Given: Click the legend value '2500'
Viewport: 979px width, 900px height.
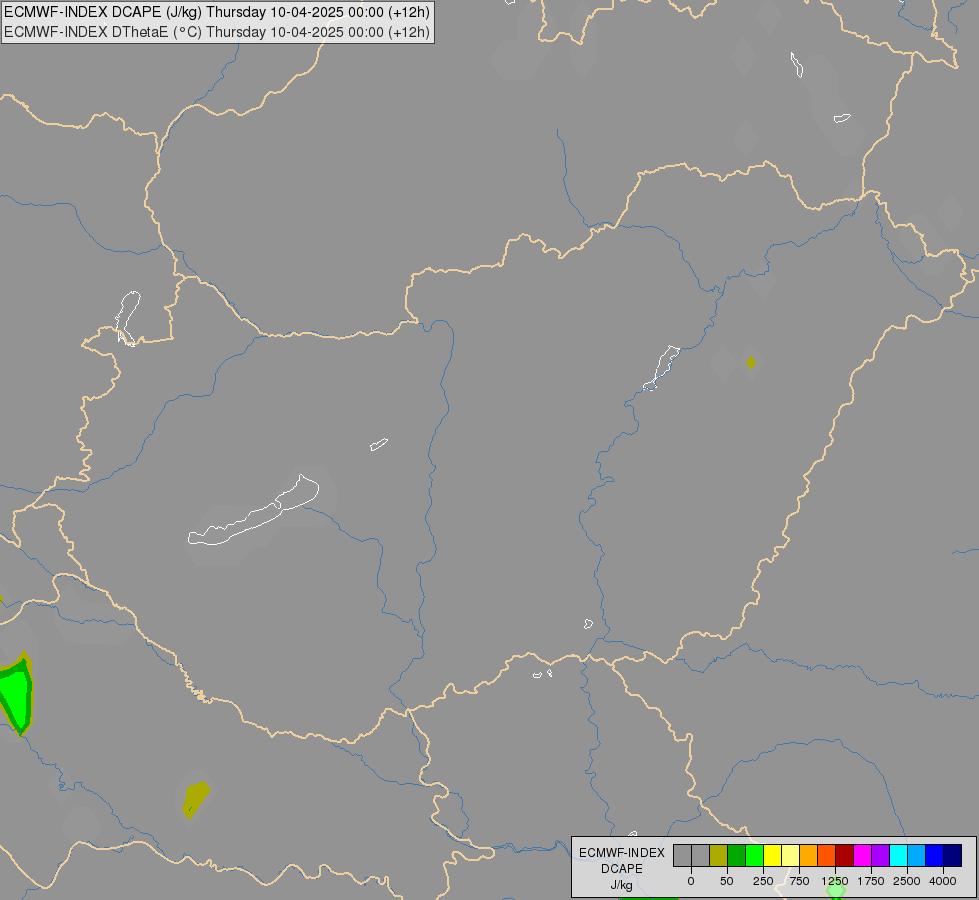Looking at the screenshot, I should (x=907, y=881).
